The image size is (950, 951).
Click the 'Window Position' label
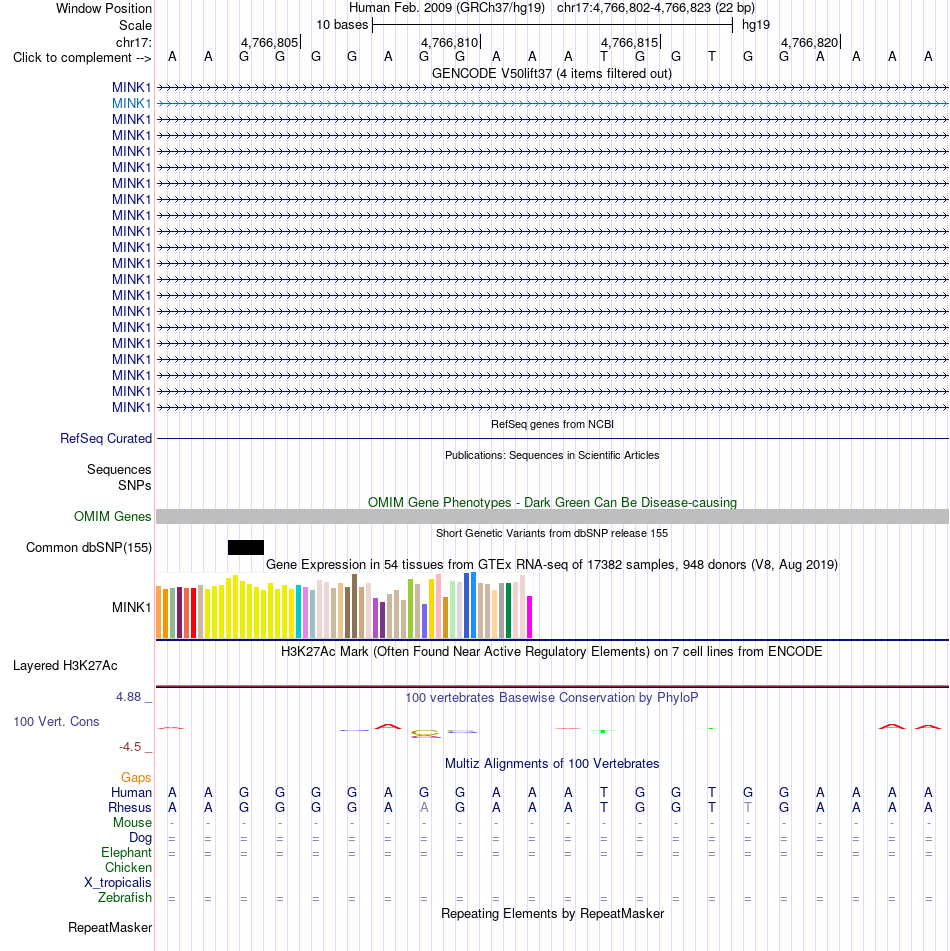(x=104, y=9)
